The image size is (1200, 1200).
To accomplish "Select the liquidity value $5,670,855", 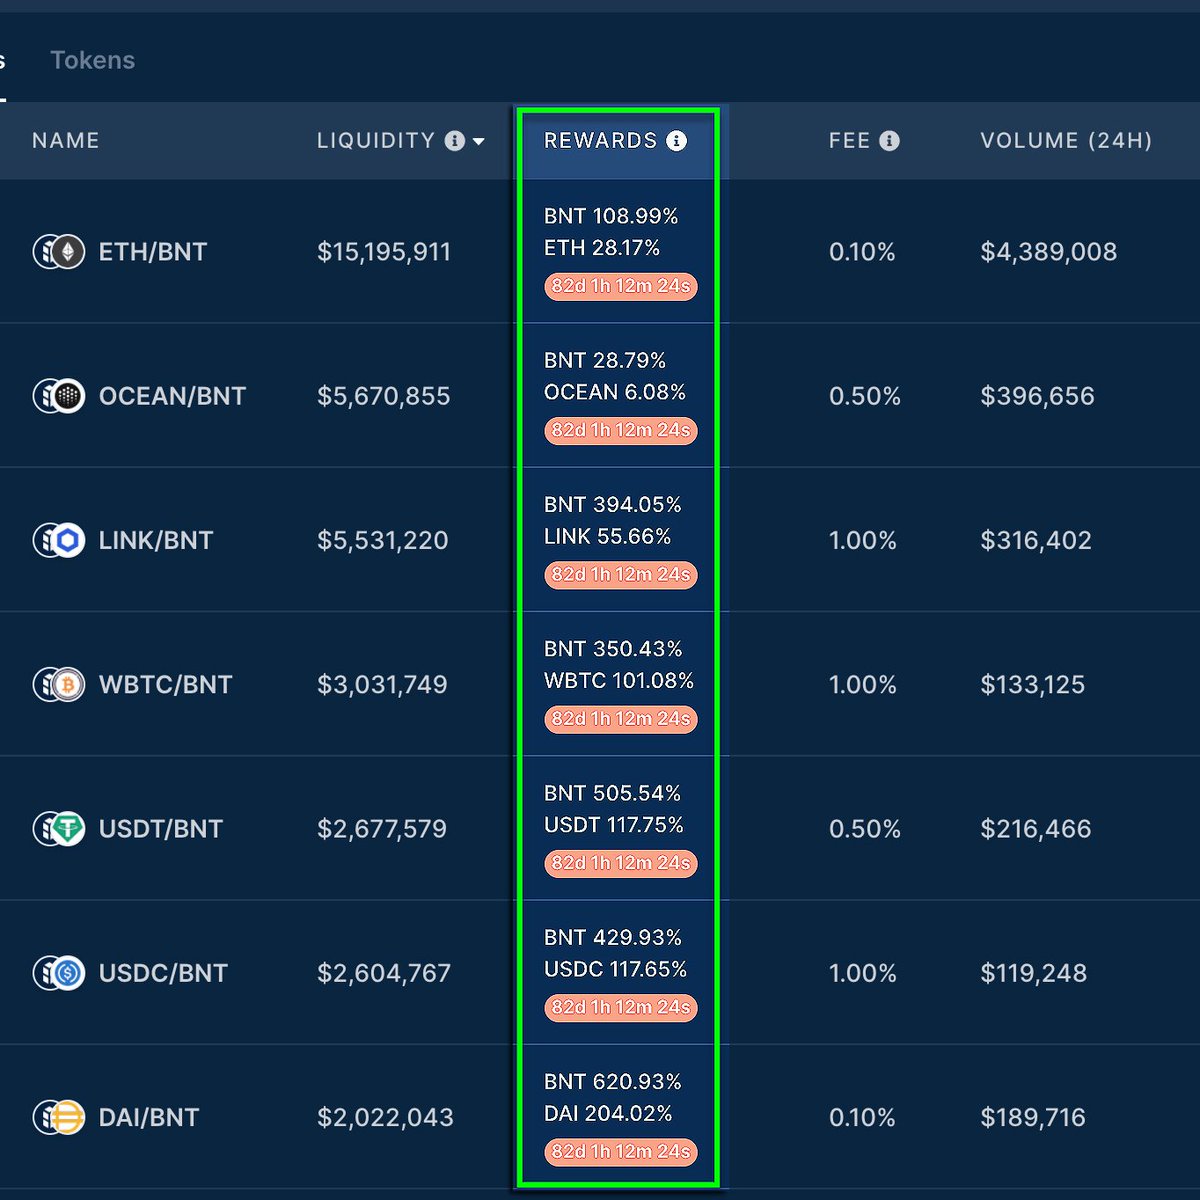I will (x=384, y=396).
